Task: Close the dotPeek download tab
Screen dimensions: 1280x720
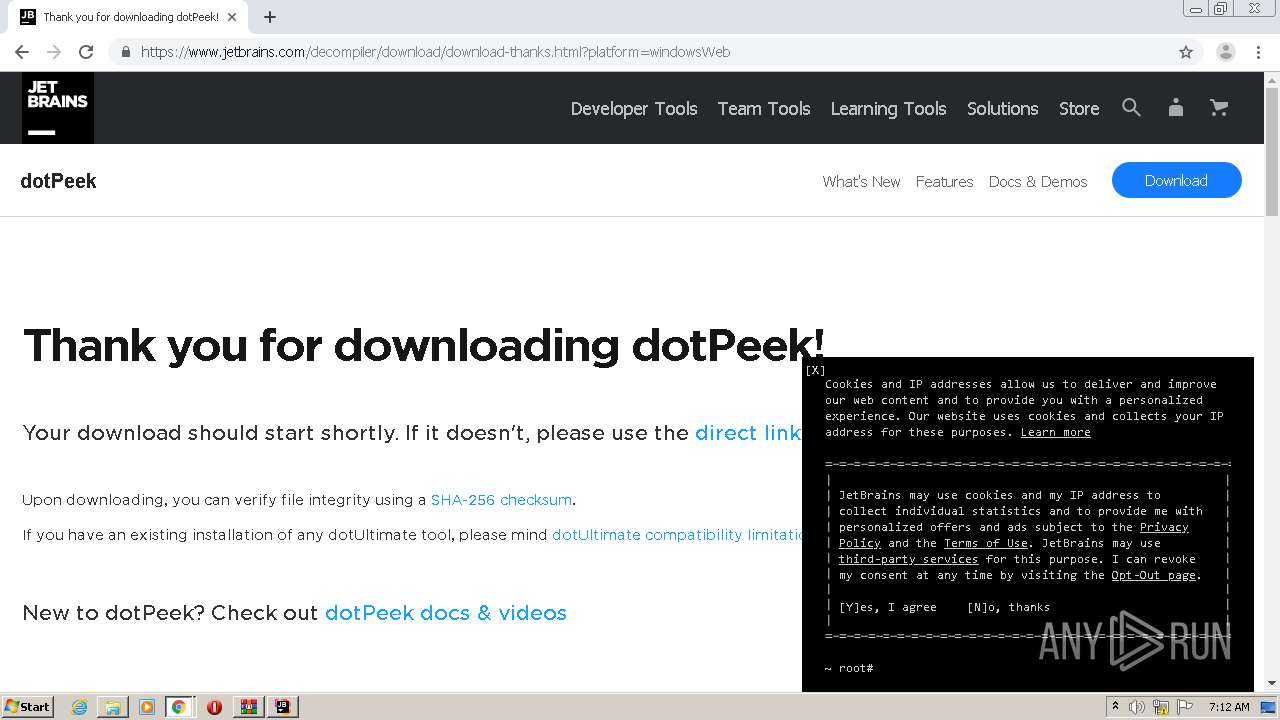Action: (232, 17)
